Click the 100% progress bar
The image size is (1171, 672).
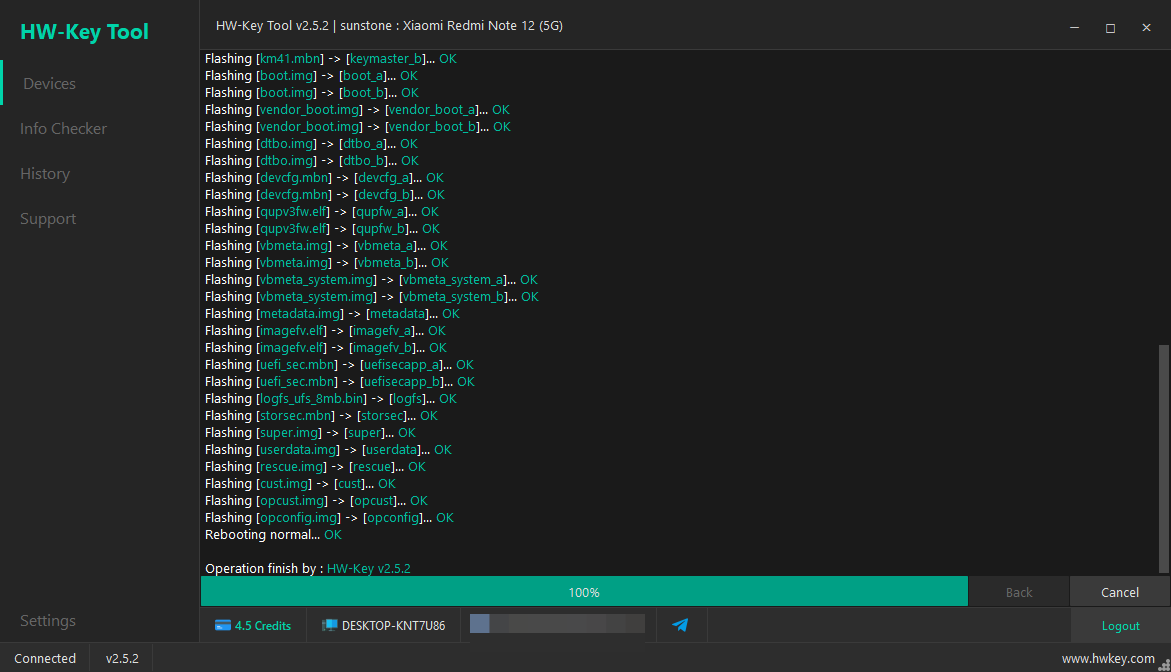pos(584,591)
